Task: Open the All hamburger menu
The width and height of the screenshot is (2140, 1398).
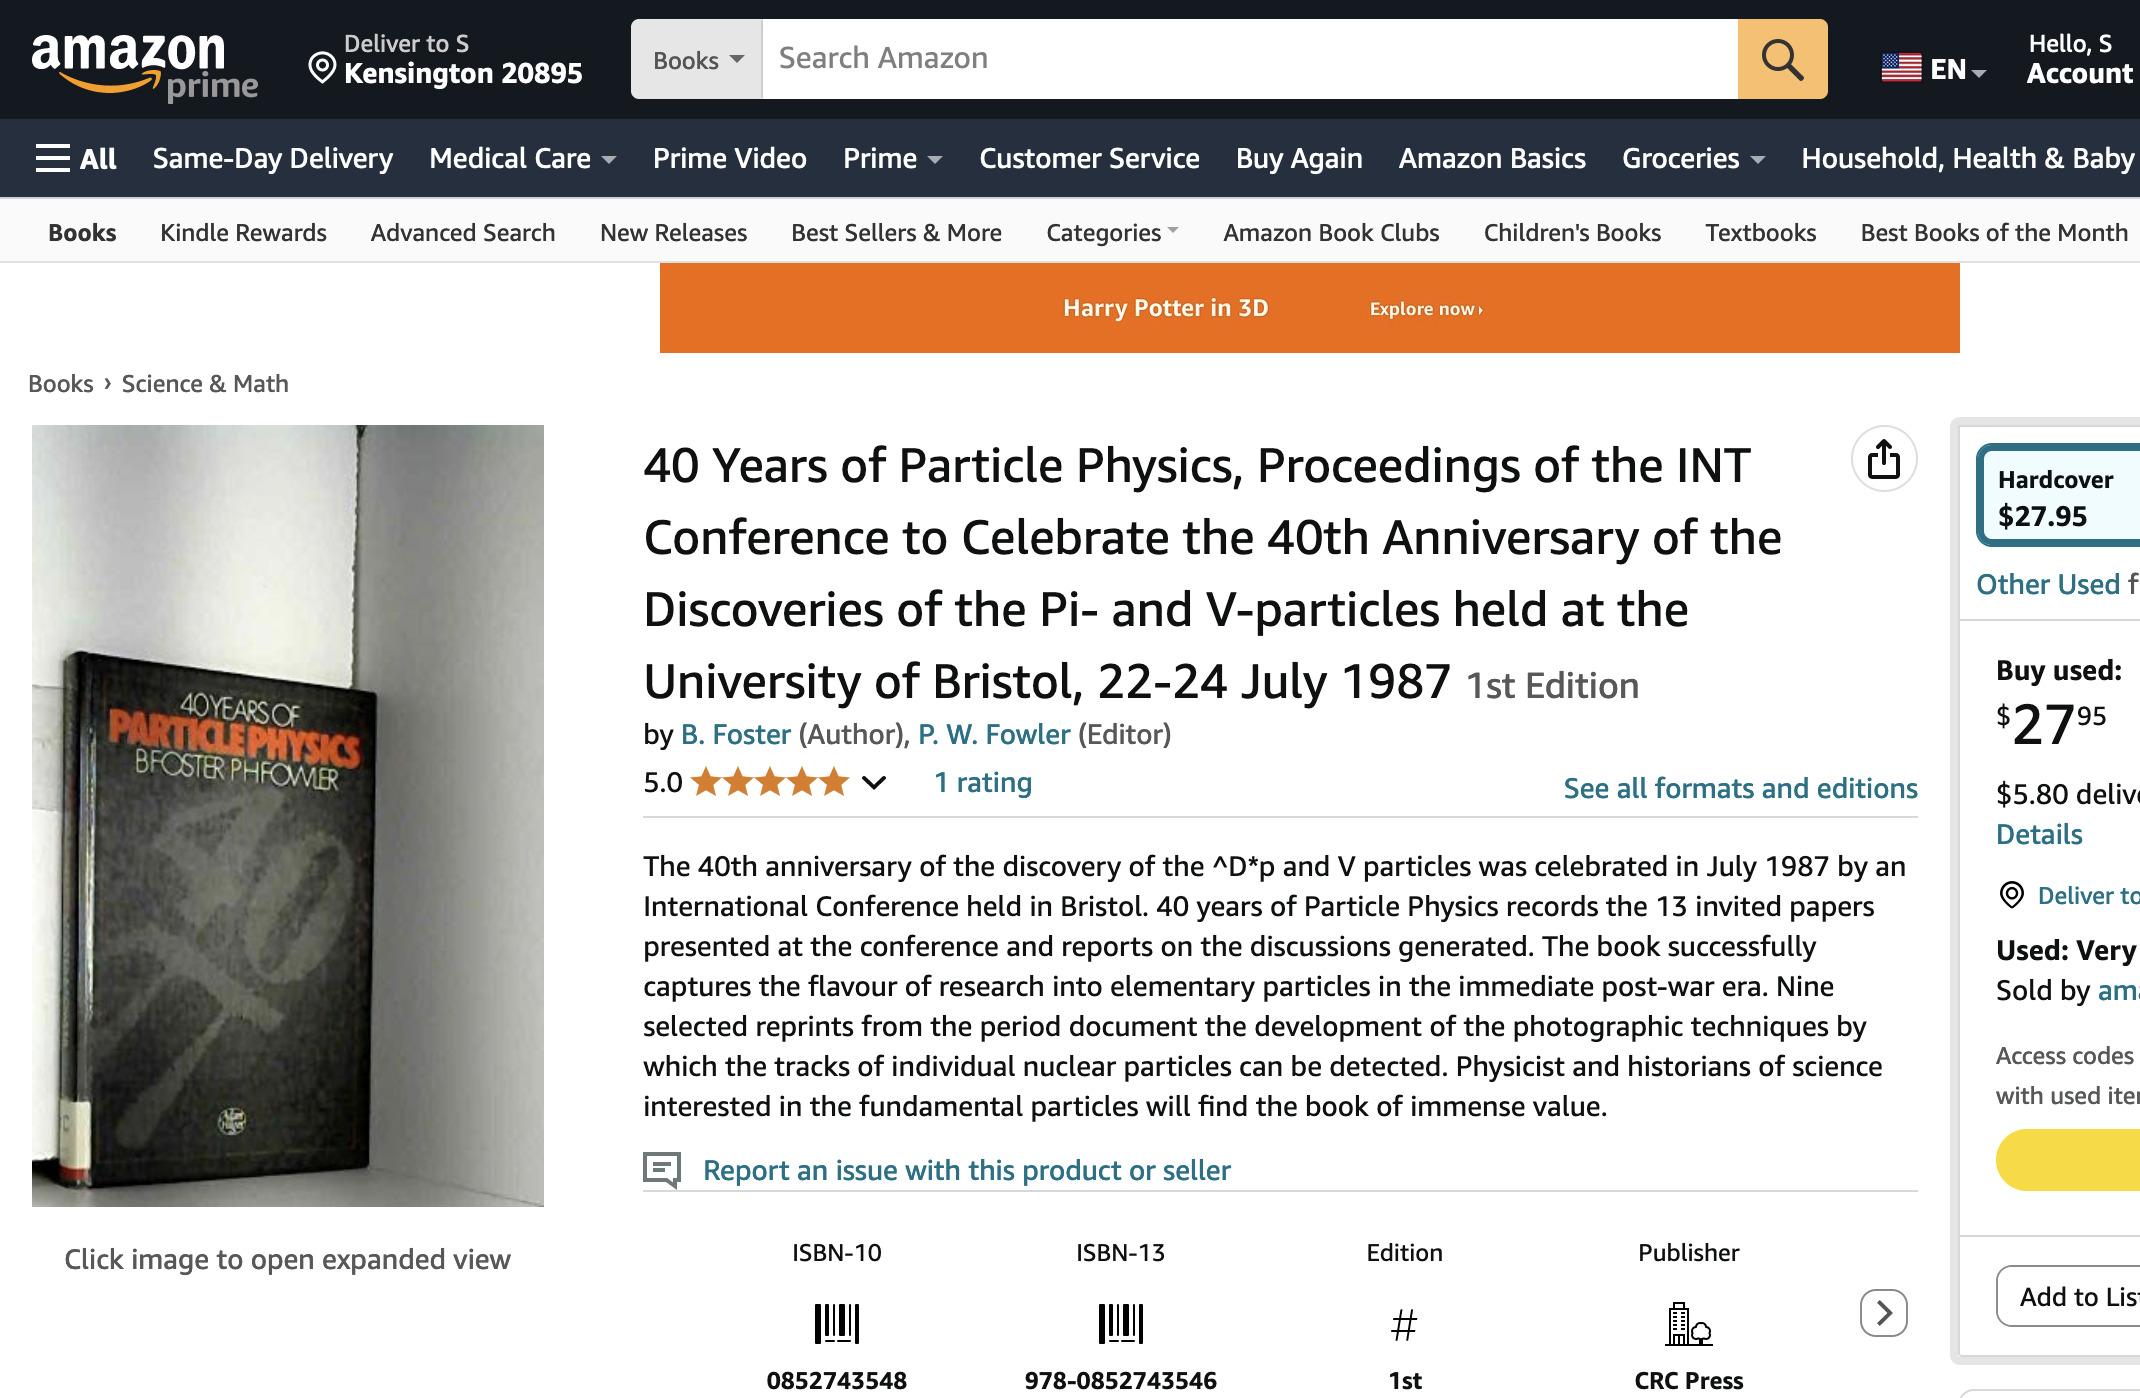Action: pyautogui.click(x=76, y=158)
